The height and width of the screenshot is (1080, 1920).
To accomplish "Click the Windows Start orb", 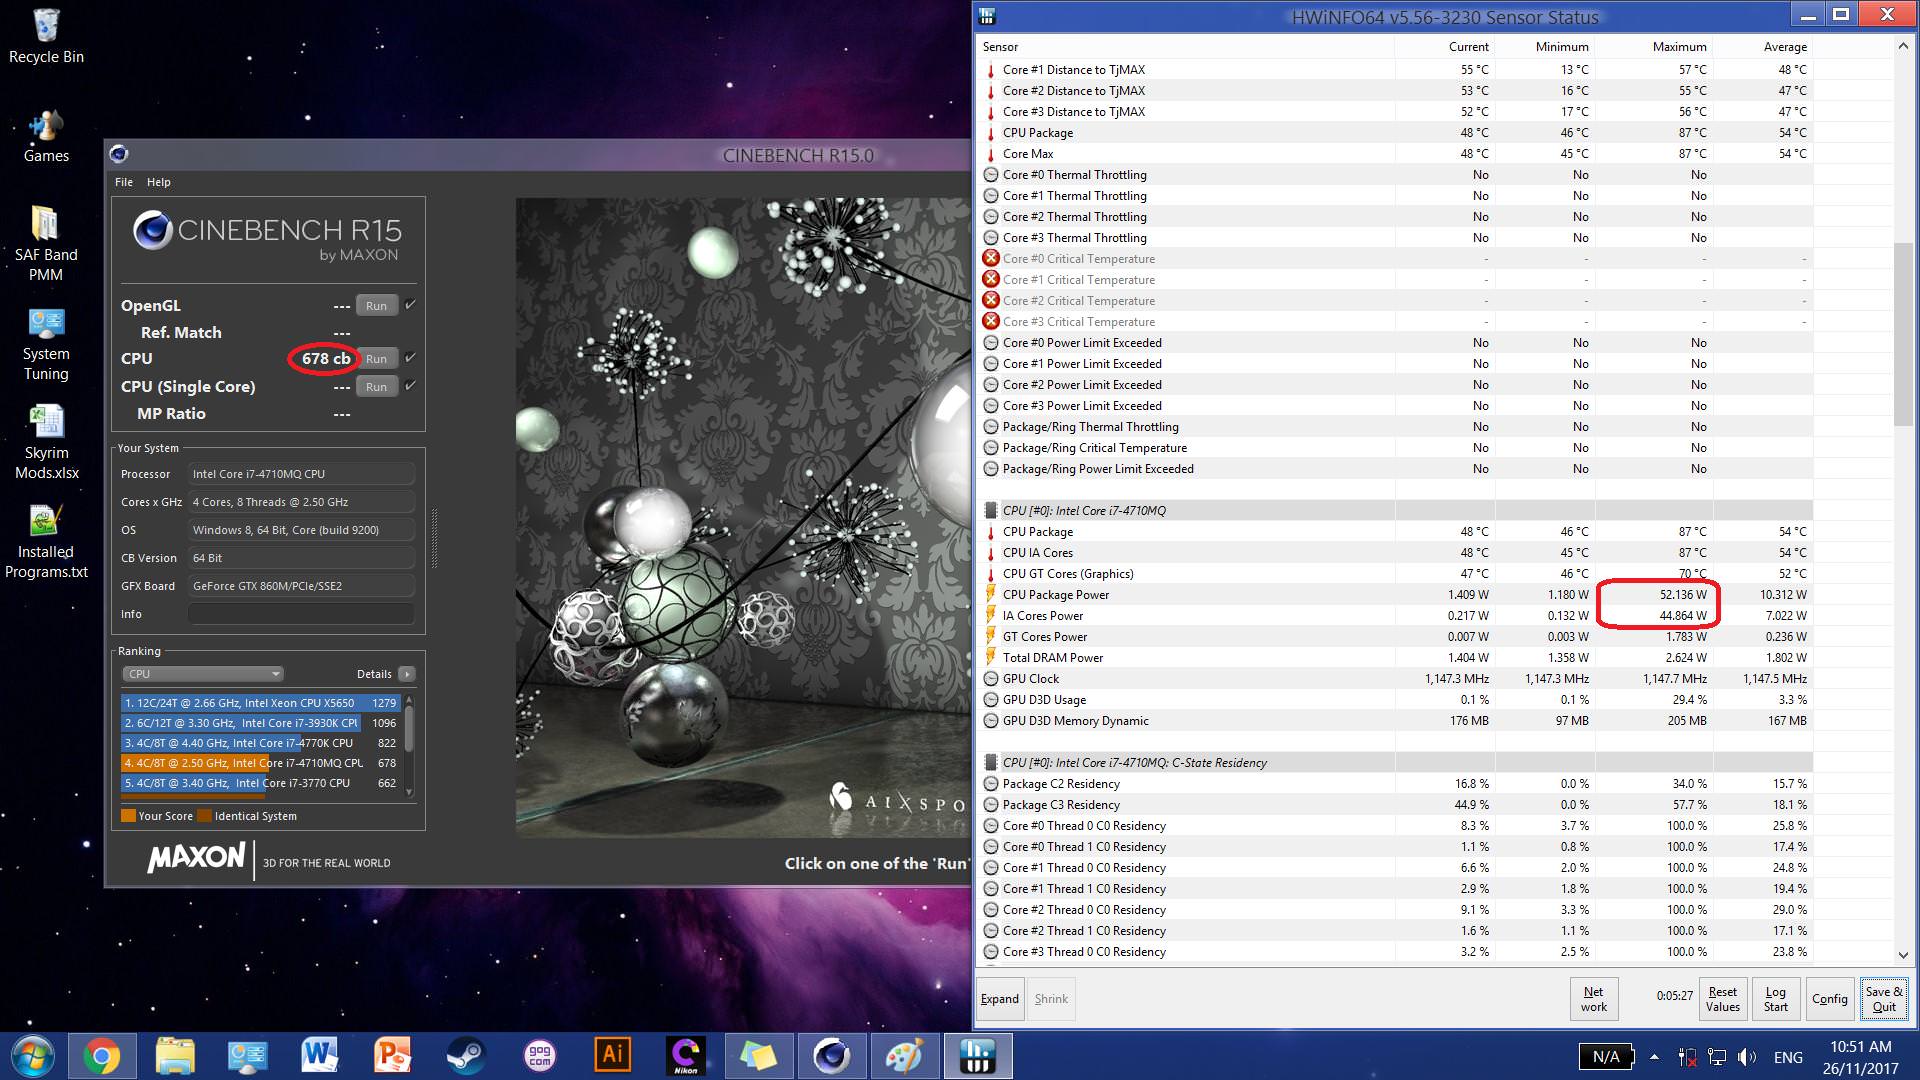I will tap(32, 1056).
